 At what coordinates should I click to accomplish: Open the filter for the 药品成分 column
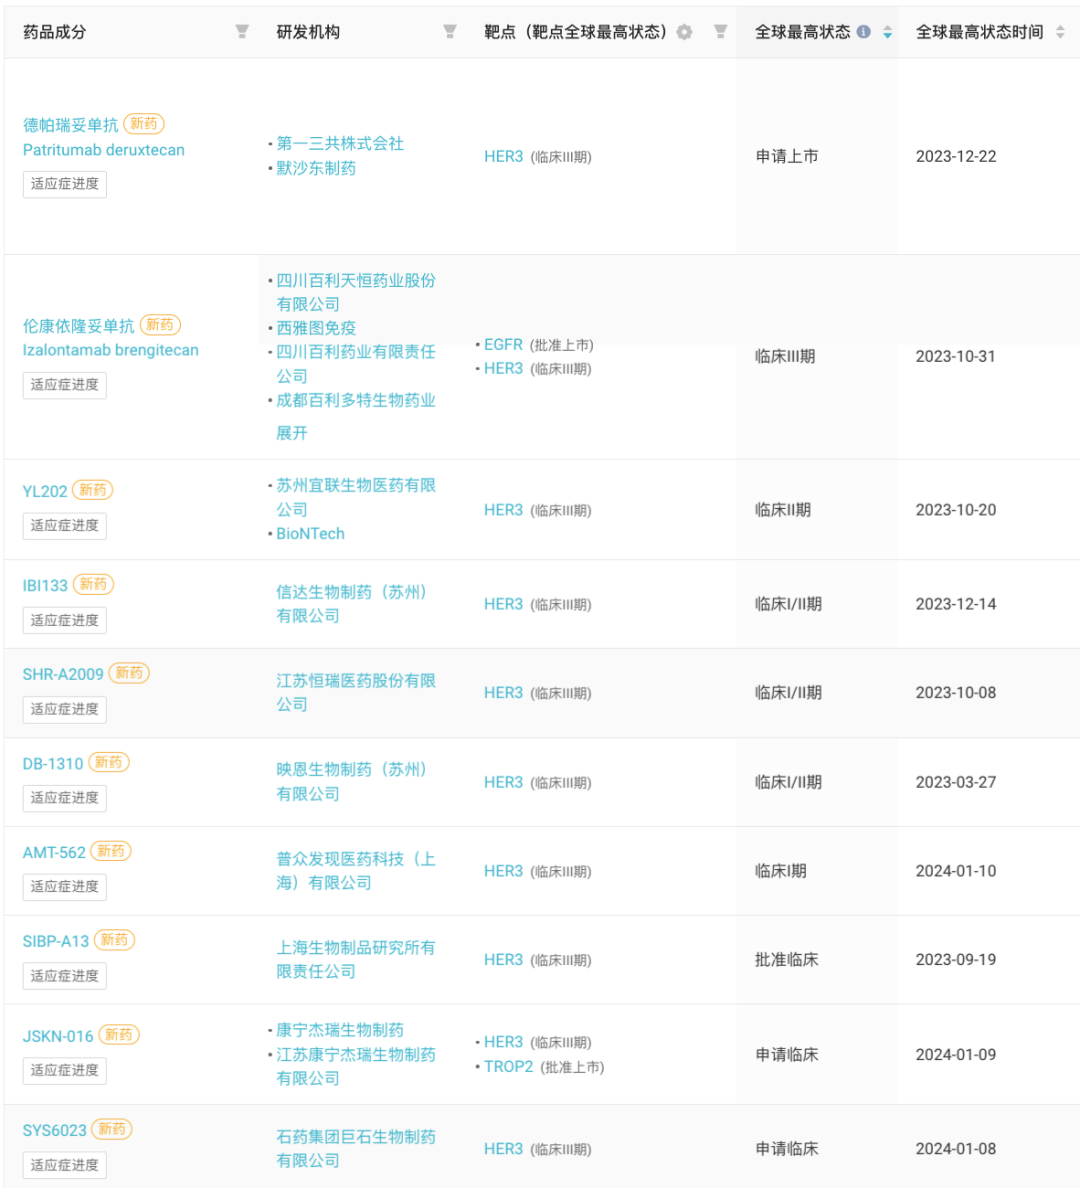[242, 32]
